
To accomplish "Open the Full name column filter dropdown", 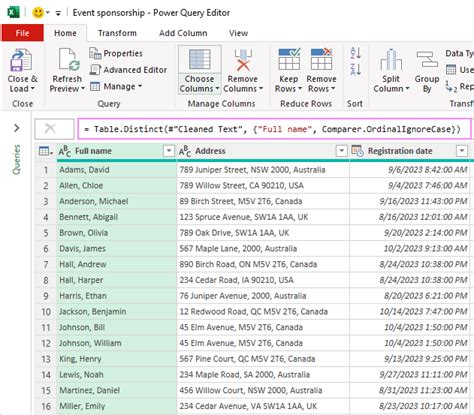I will tap(169, 151).
